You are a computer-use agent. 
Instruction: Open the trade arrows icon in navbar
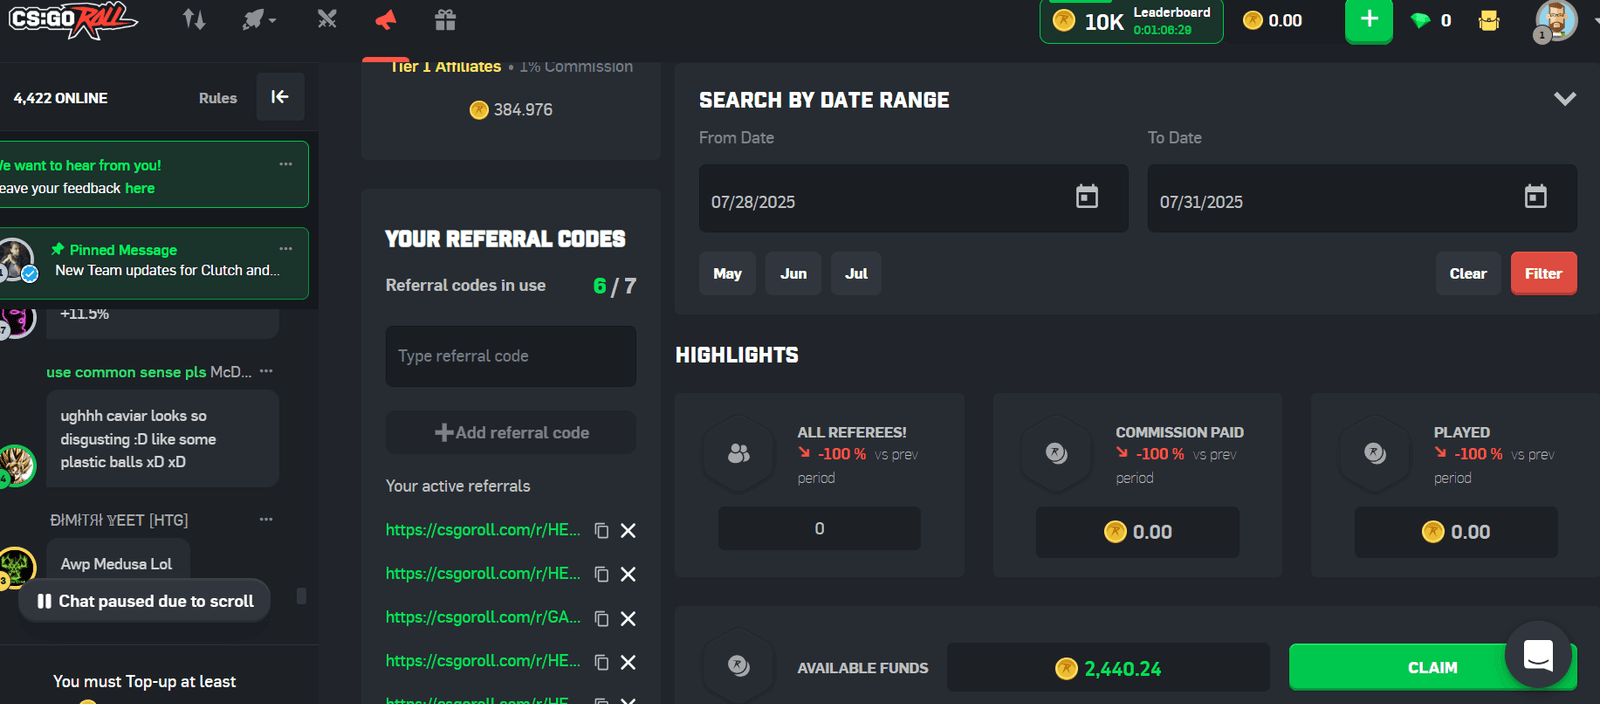click(x=194, y=20)
